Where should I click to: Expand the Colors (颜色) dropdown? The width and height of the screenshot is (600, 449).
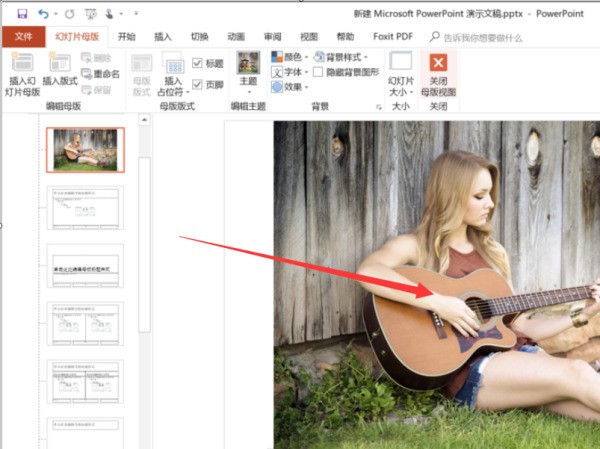pyautogui.click(x=289, y=57)
